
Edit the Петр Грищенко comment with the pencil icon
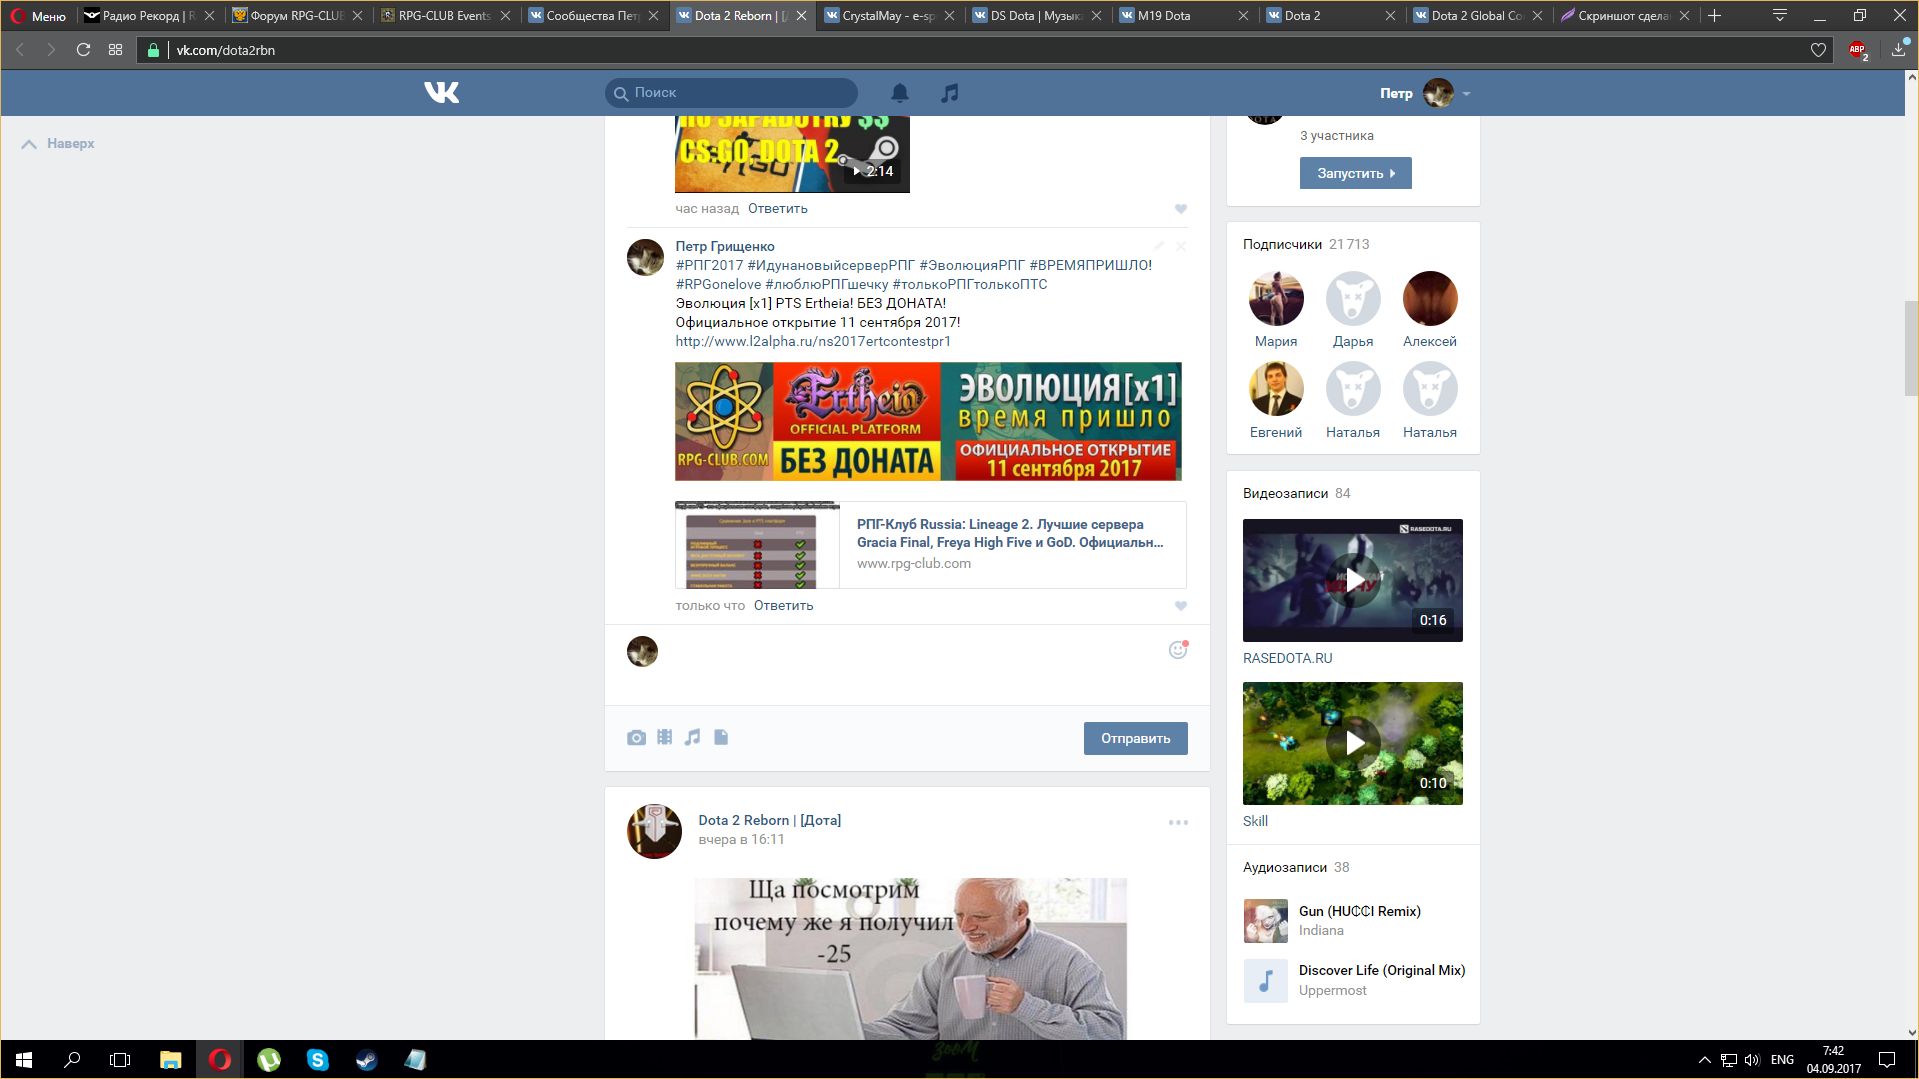pyautogui.click(x=1159, y=246)
